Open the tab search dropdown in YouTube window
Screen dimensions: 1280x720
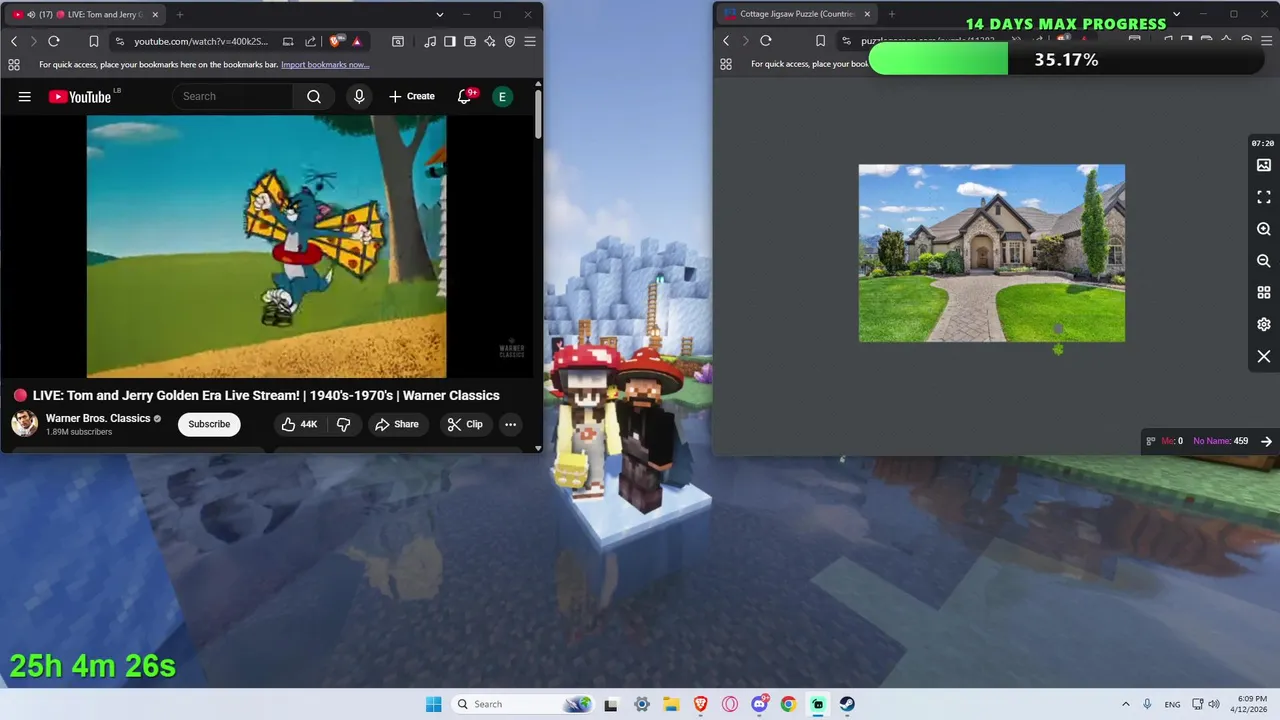click(x=439, y=15)
